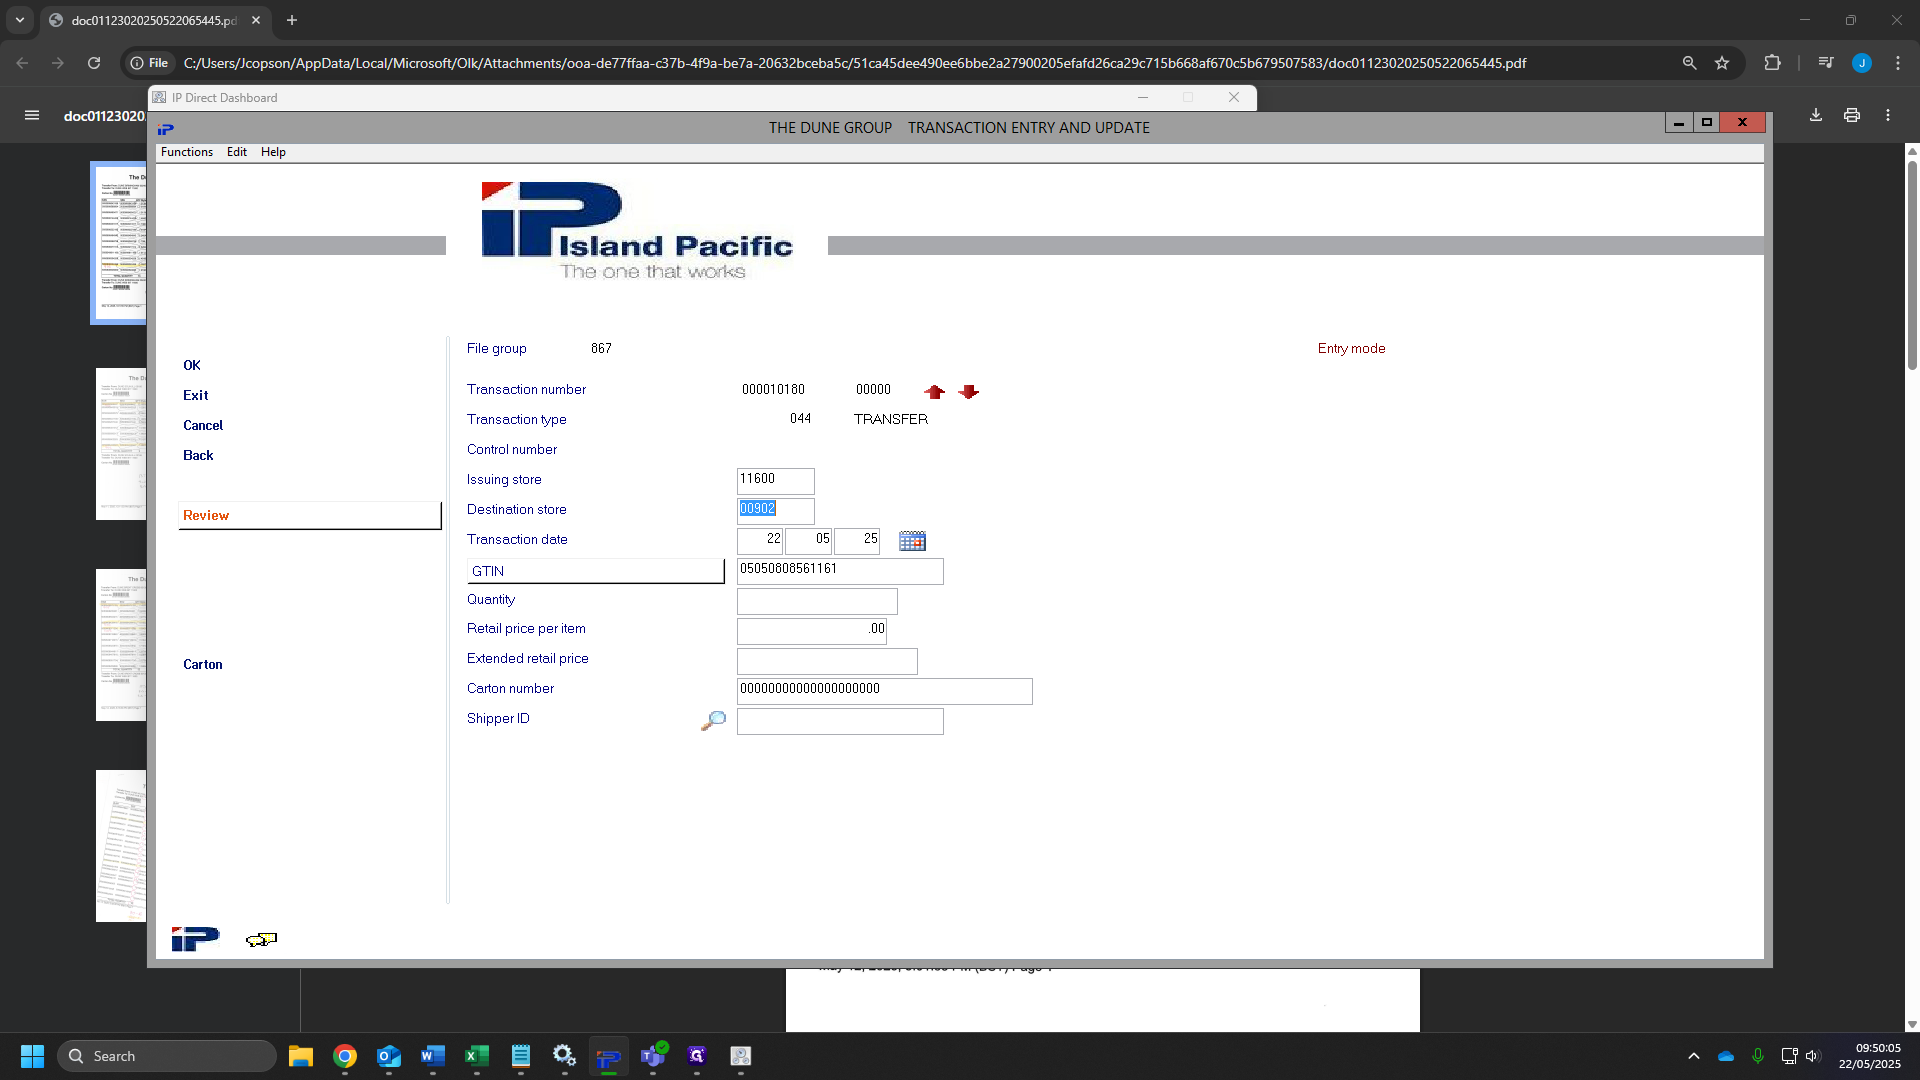Click the Transaction date day field
This screenshot has height=1080, width=1920.
coord(760,541)
